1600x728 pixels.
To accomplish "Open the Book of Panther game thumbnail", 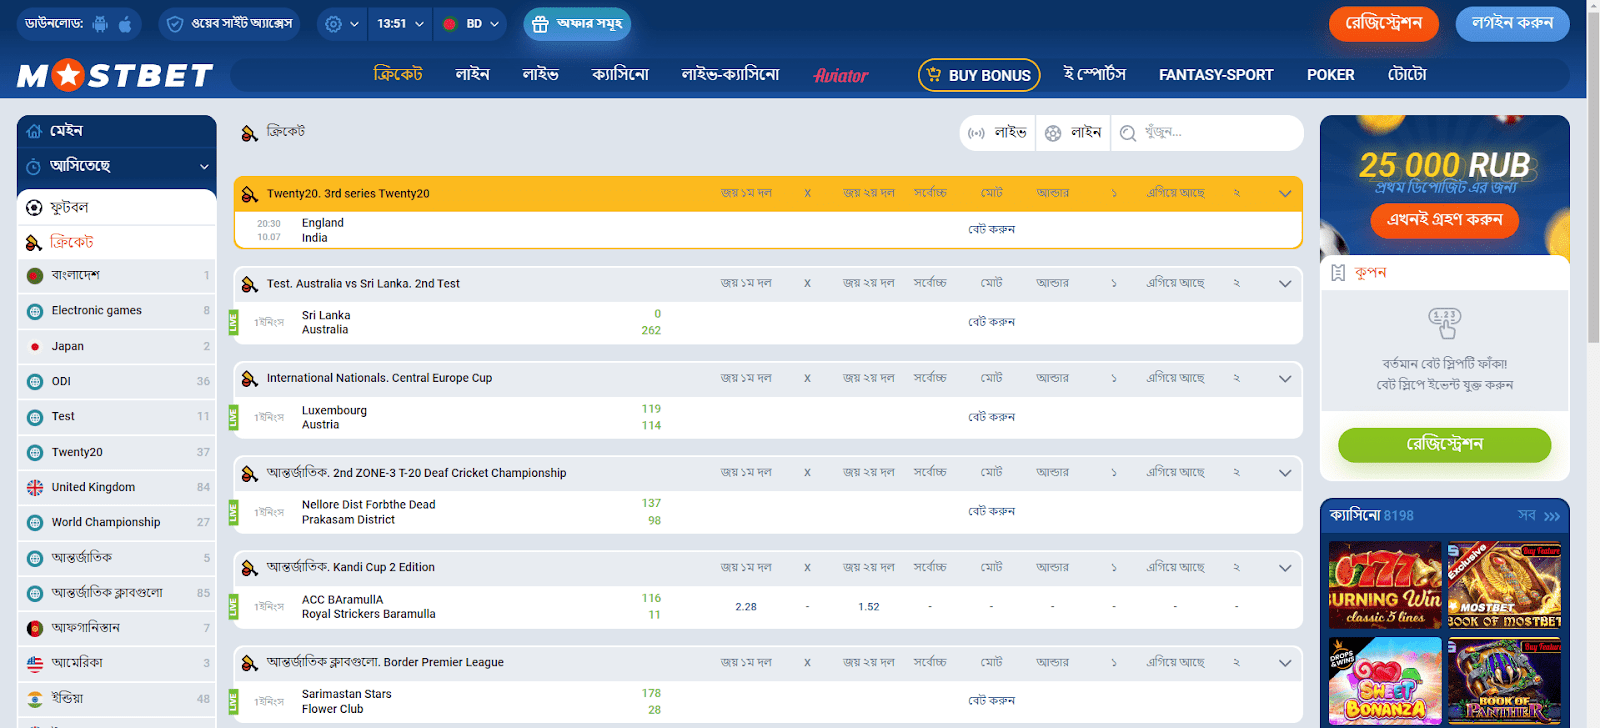I will click(1504, 682).
